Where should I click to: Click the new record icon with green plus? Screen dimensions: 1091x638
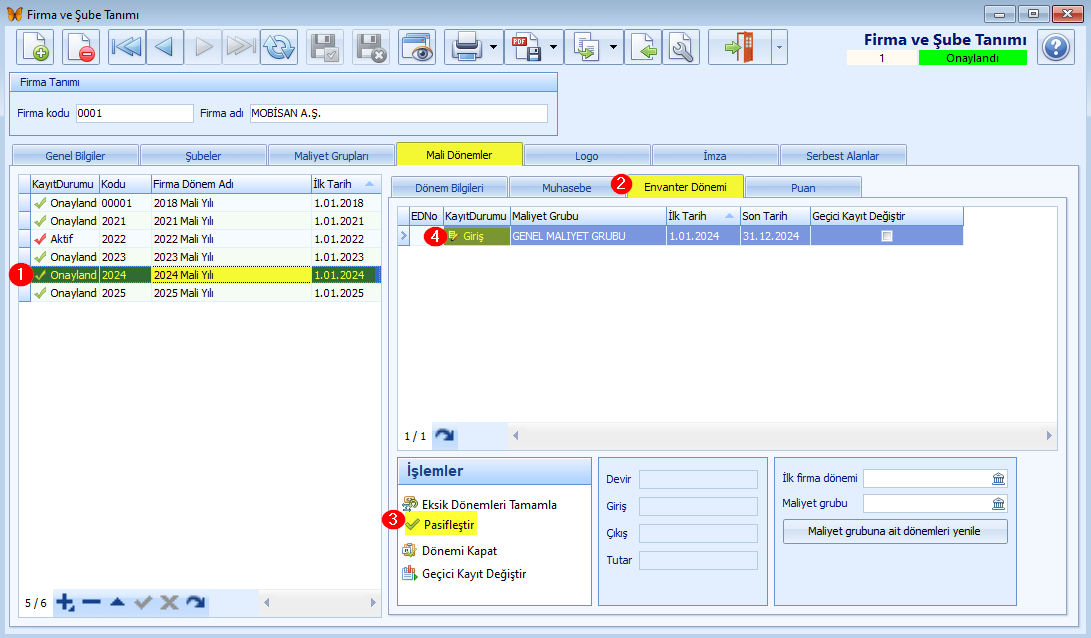click(x=35, y=47)
